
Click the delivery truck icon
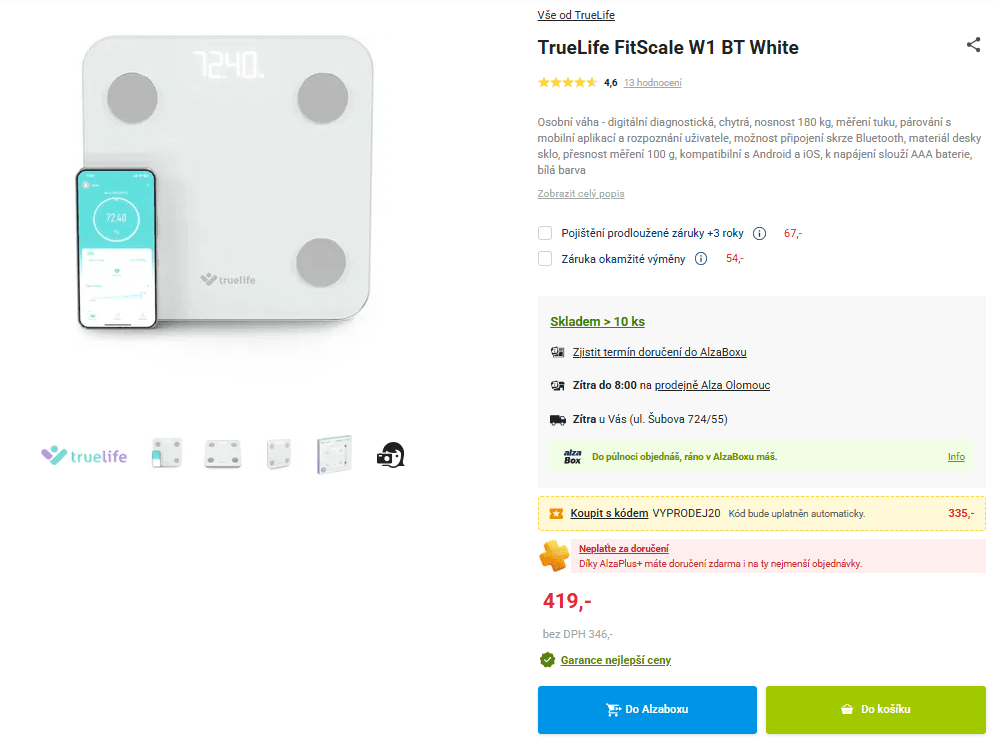tap(559, 420)
